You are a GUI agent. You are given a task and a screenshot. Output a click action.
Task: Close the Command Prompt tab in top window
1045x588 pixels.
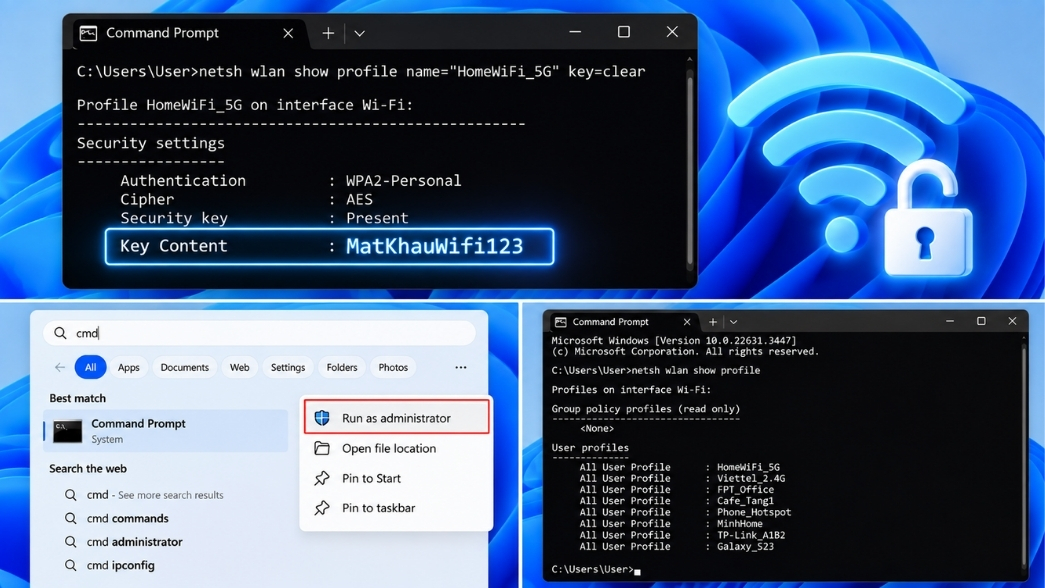click(288, 33)
